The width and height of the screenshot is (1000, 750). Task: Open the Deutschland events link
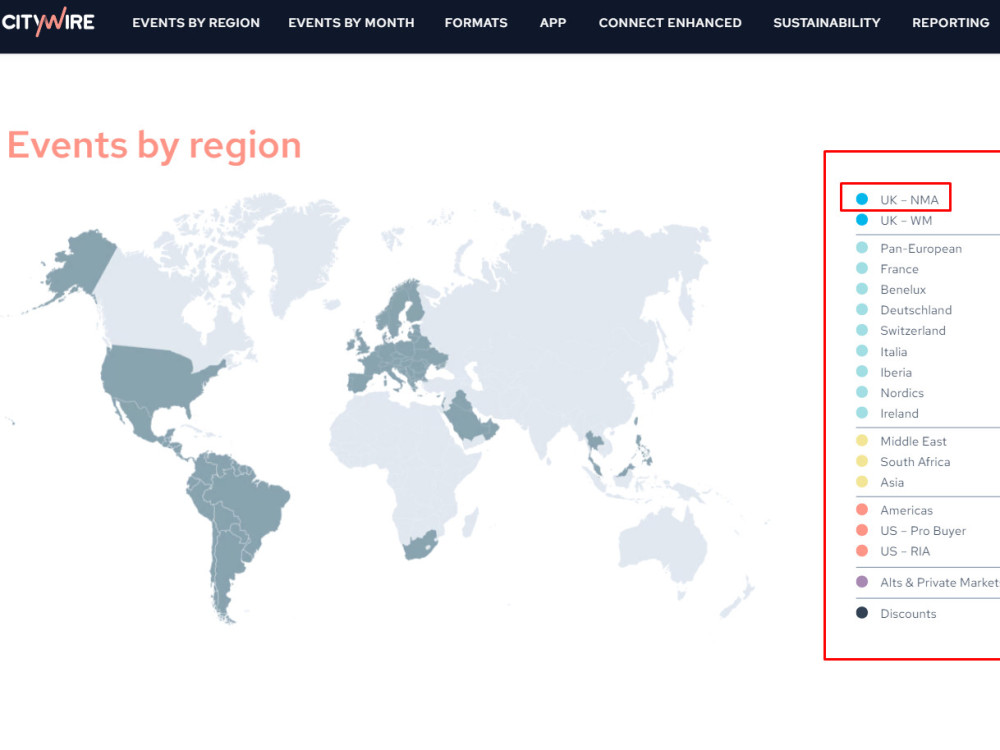coord(916,310)
